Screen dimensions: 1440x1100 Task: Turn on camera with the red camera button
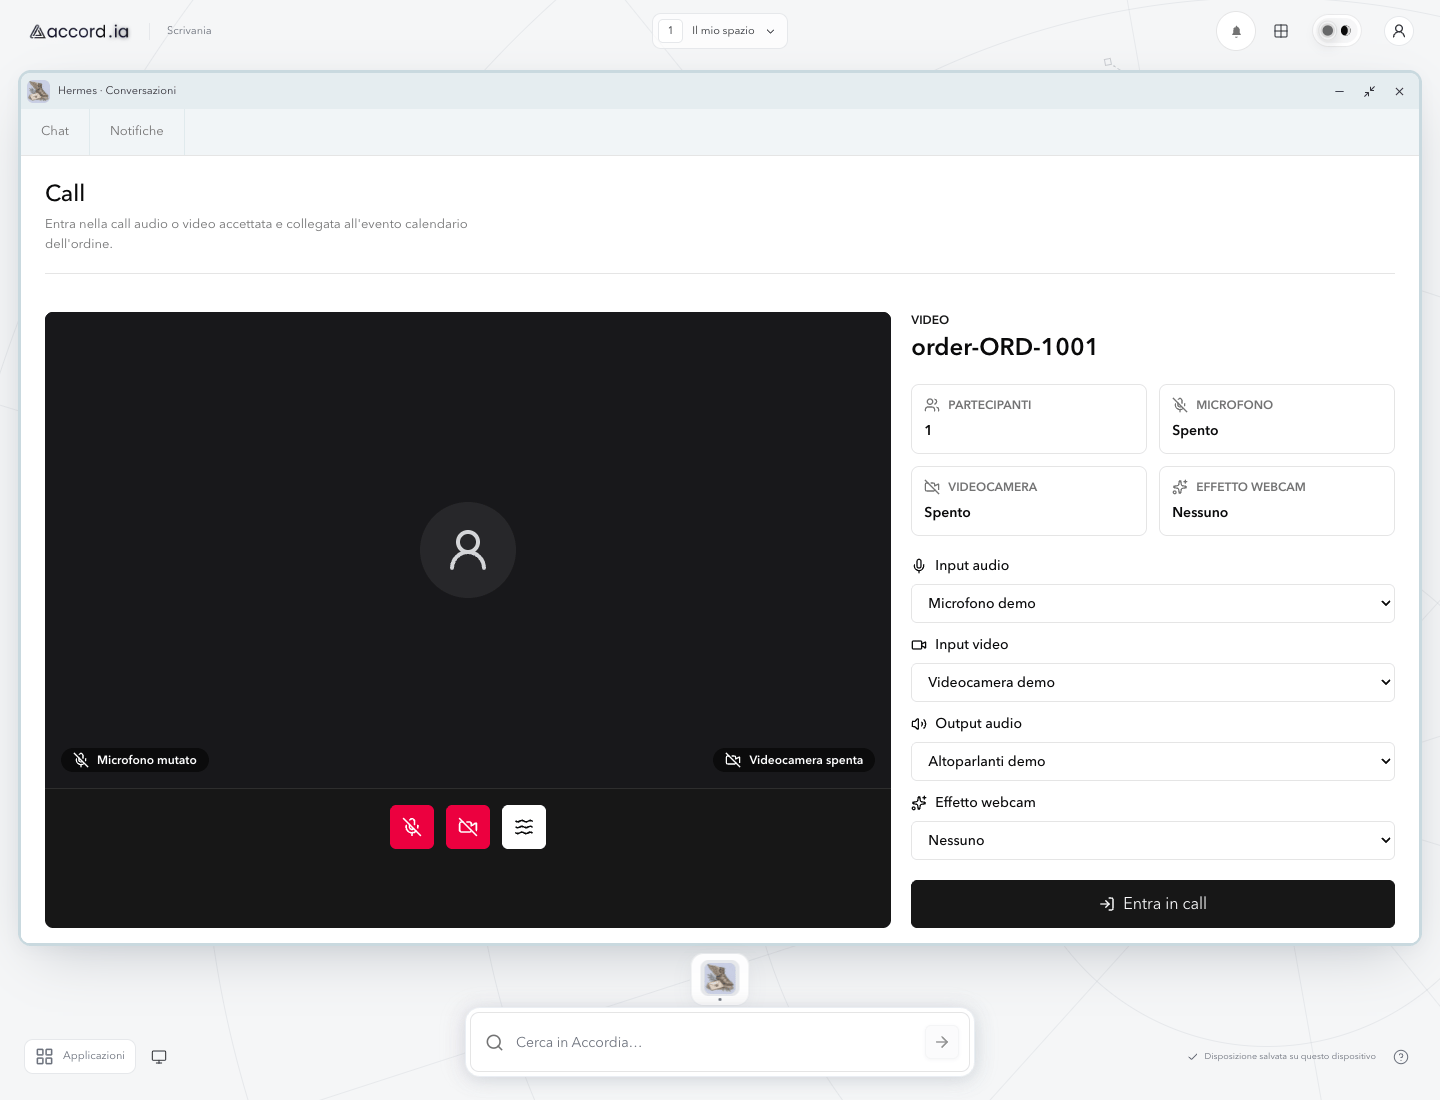pyautogui.click(x=468, y=827)
